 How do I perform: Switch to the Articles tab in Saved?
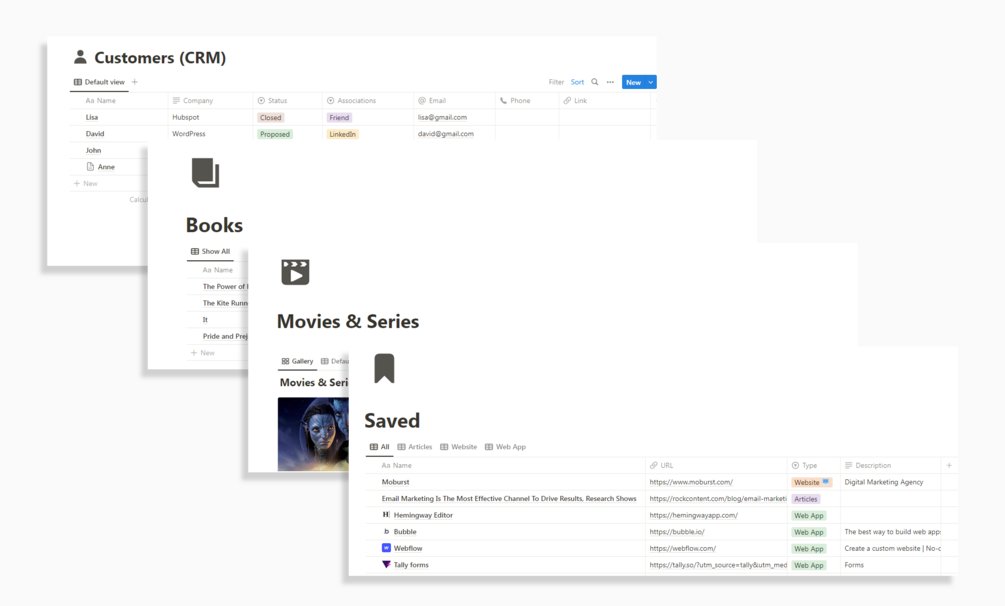pos(415,447)
